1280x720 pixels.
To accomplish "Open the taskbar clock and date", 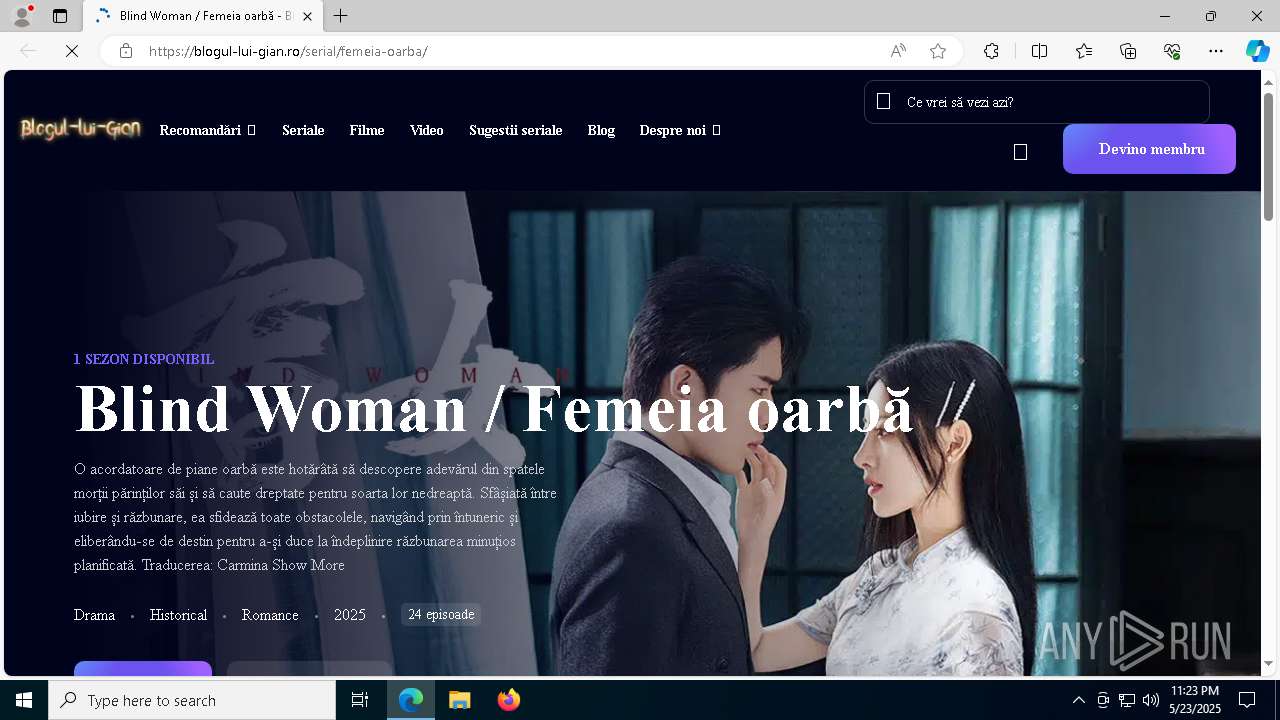I will click(x=1195, y=700).
